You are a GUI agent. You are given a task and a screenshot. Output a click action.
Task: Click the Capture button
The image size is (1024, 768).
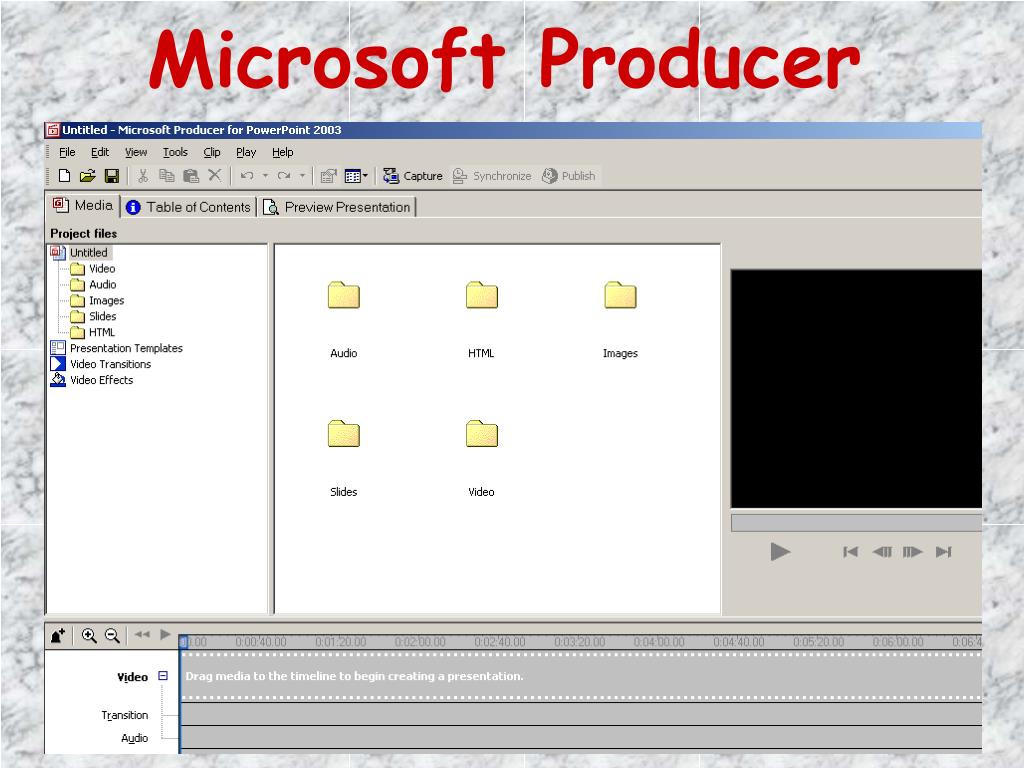413,176
